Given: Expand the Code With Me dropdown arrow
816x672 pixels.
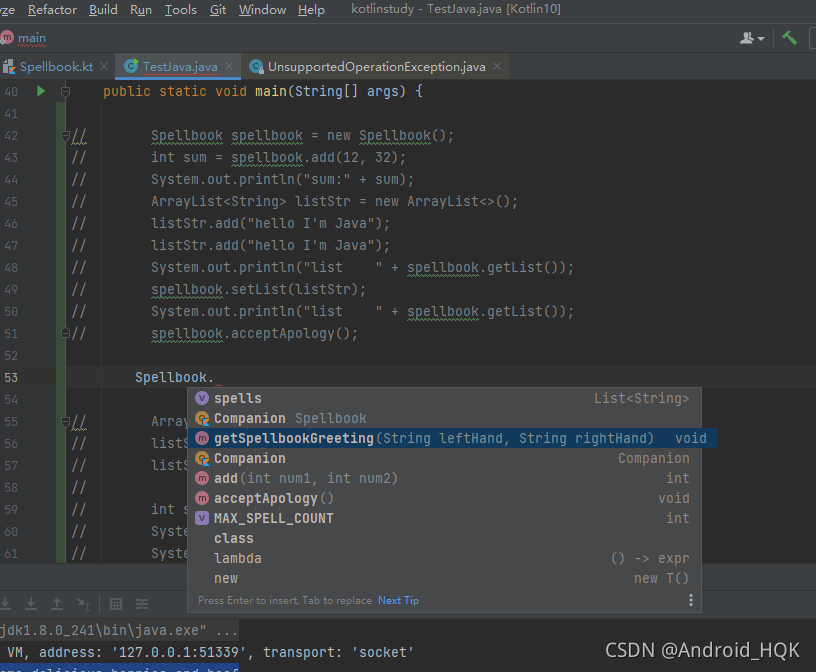Looking at the screenshot, I should [761, 39].
